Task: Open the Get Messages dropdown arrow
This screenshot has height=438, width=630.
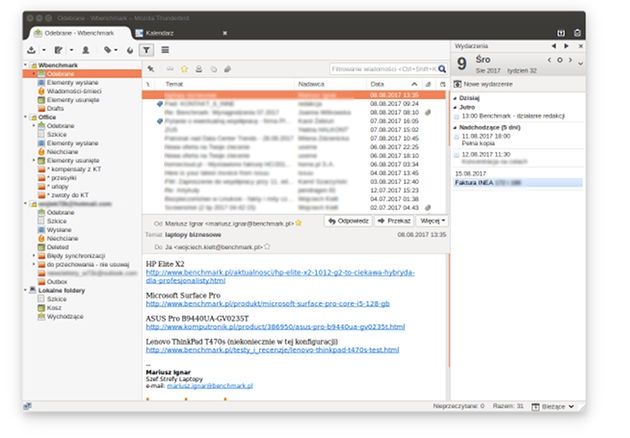Action: pos(43,50)
